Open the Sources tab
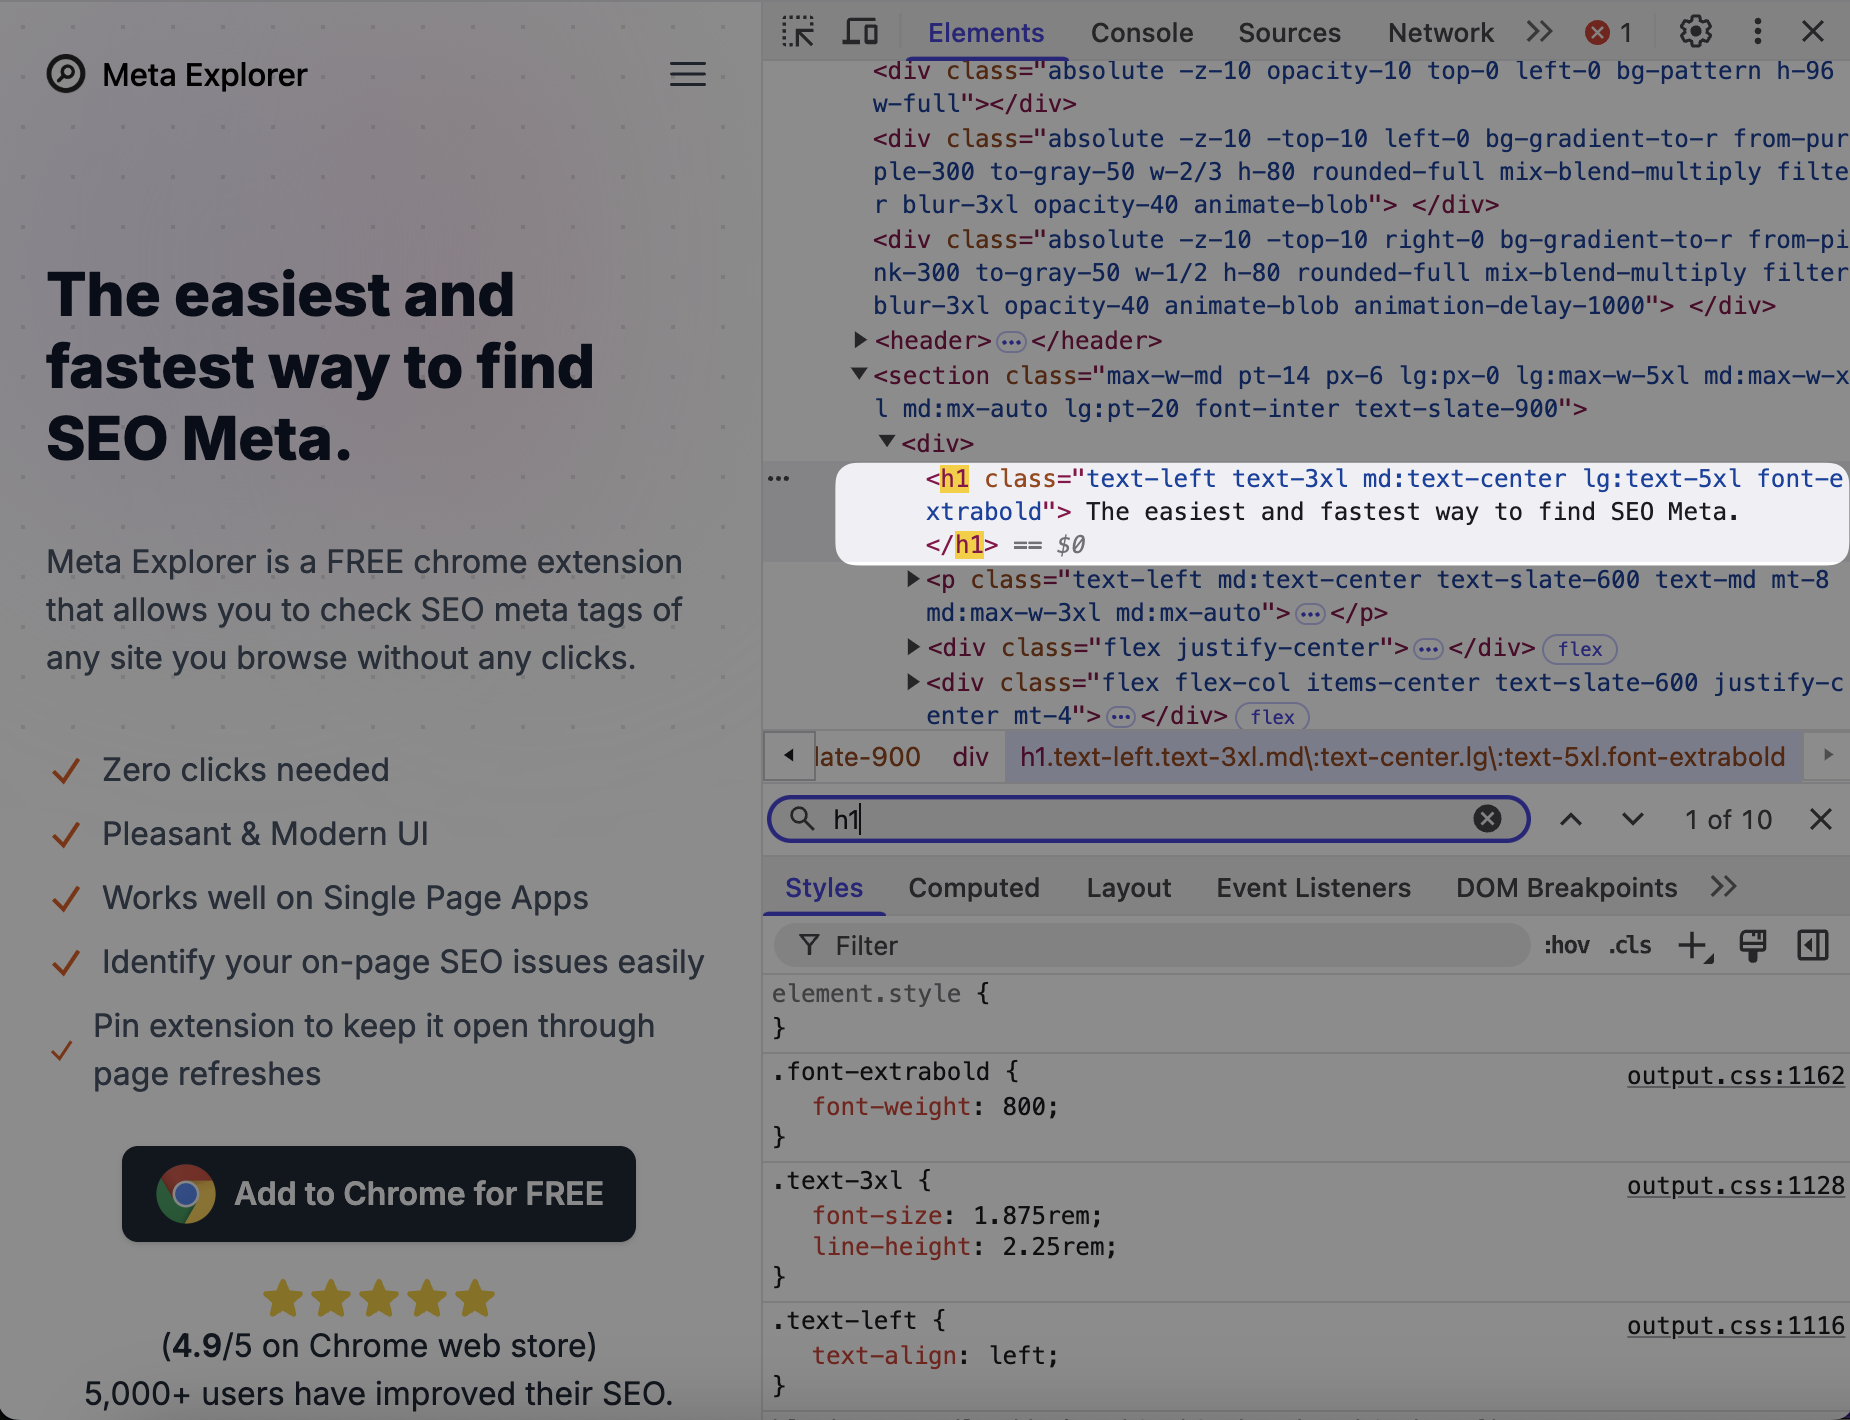 (x=1289, y=33)
